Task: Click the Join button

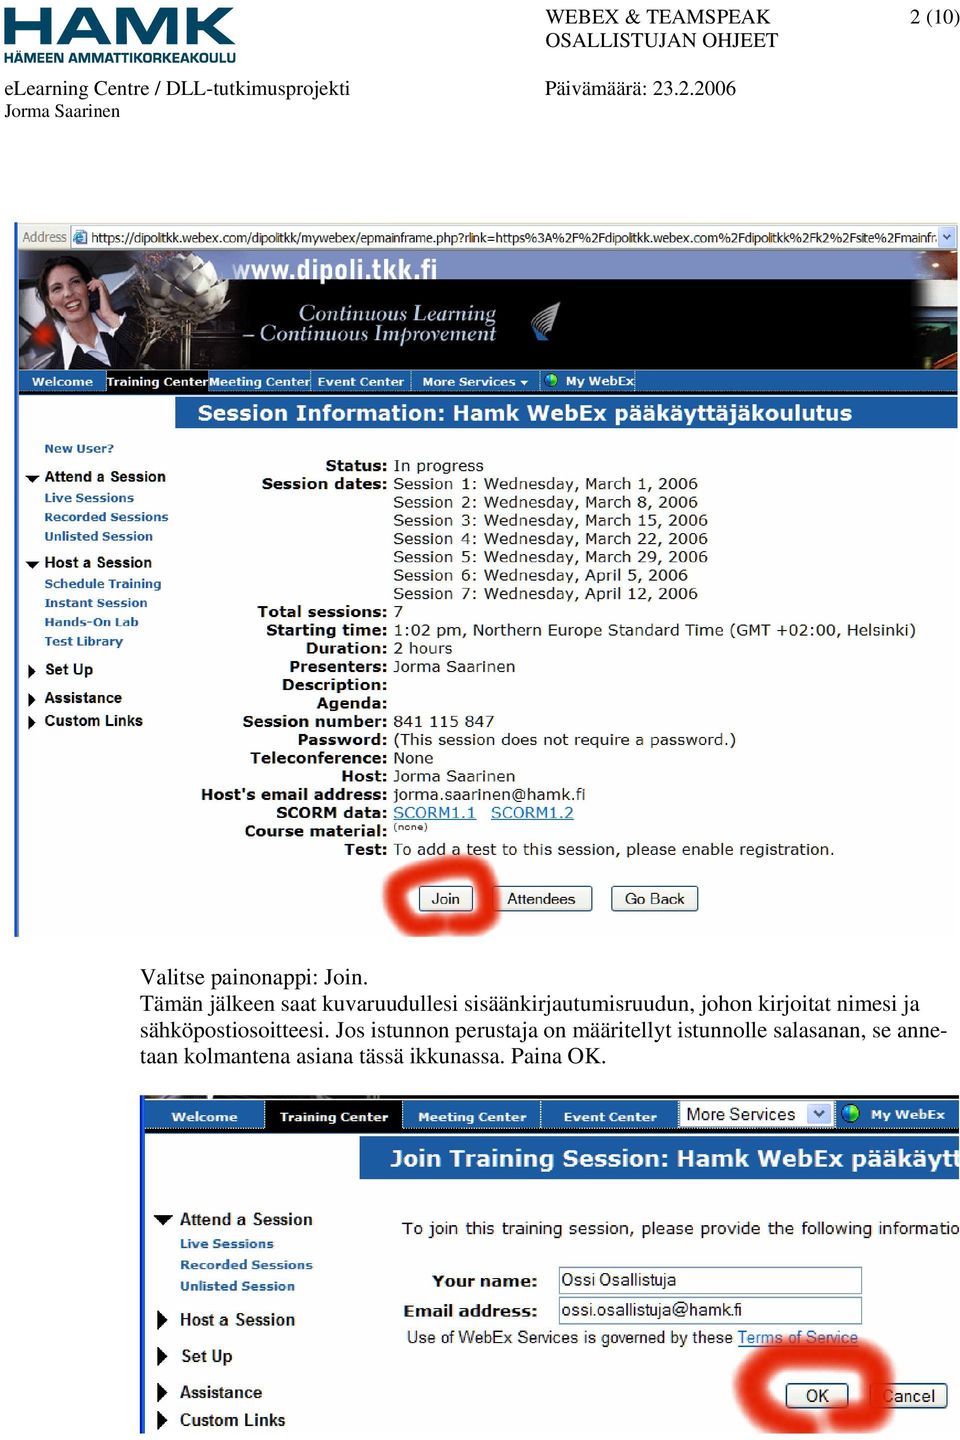Action: (x=445, y=898)
